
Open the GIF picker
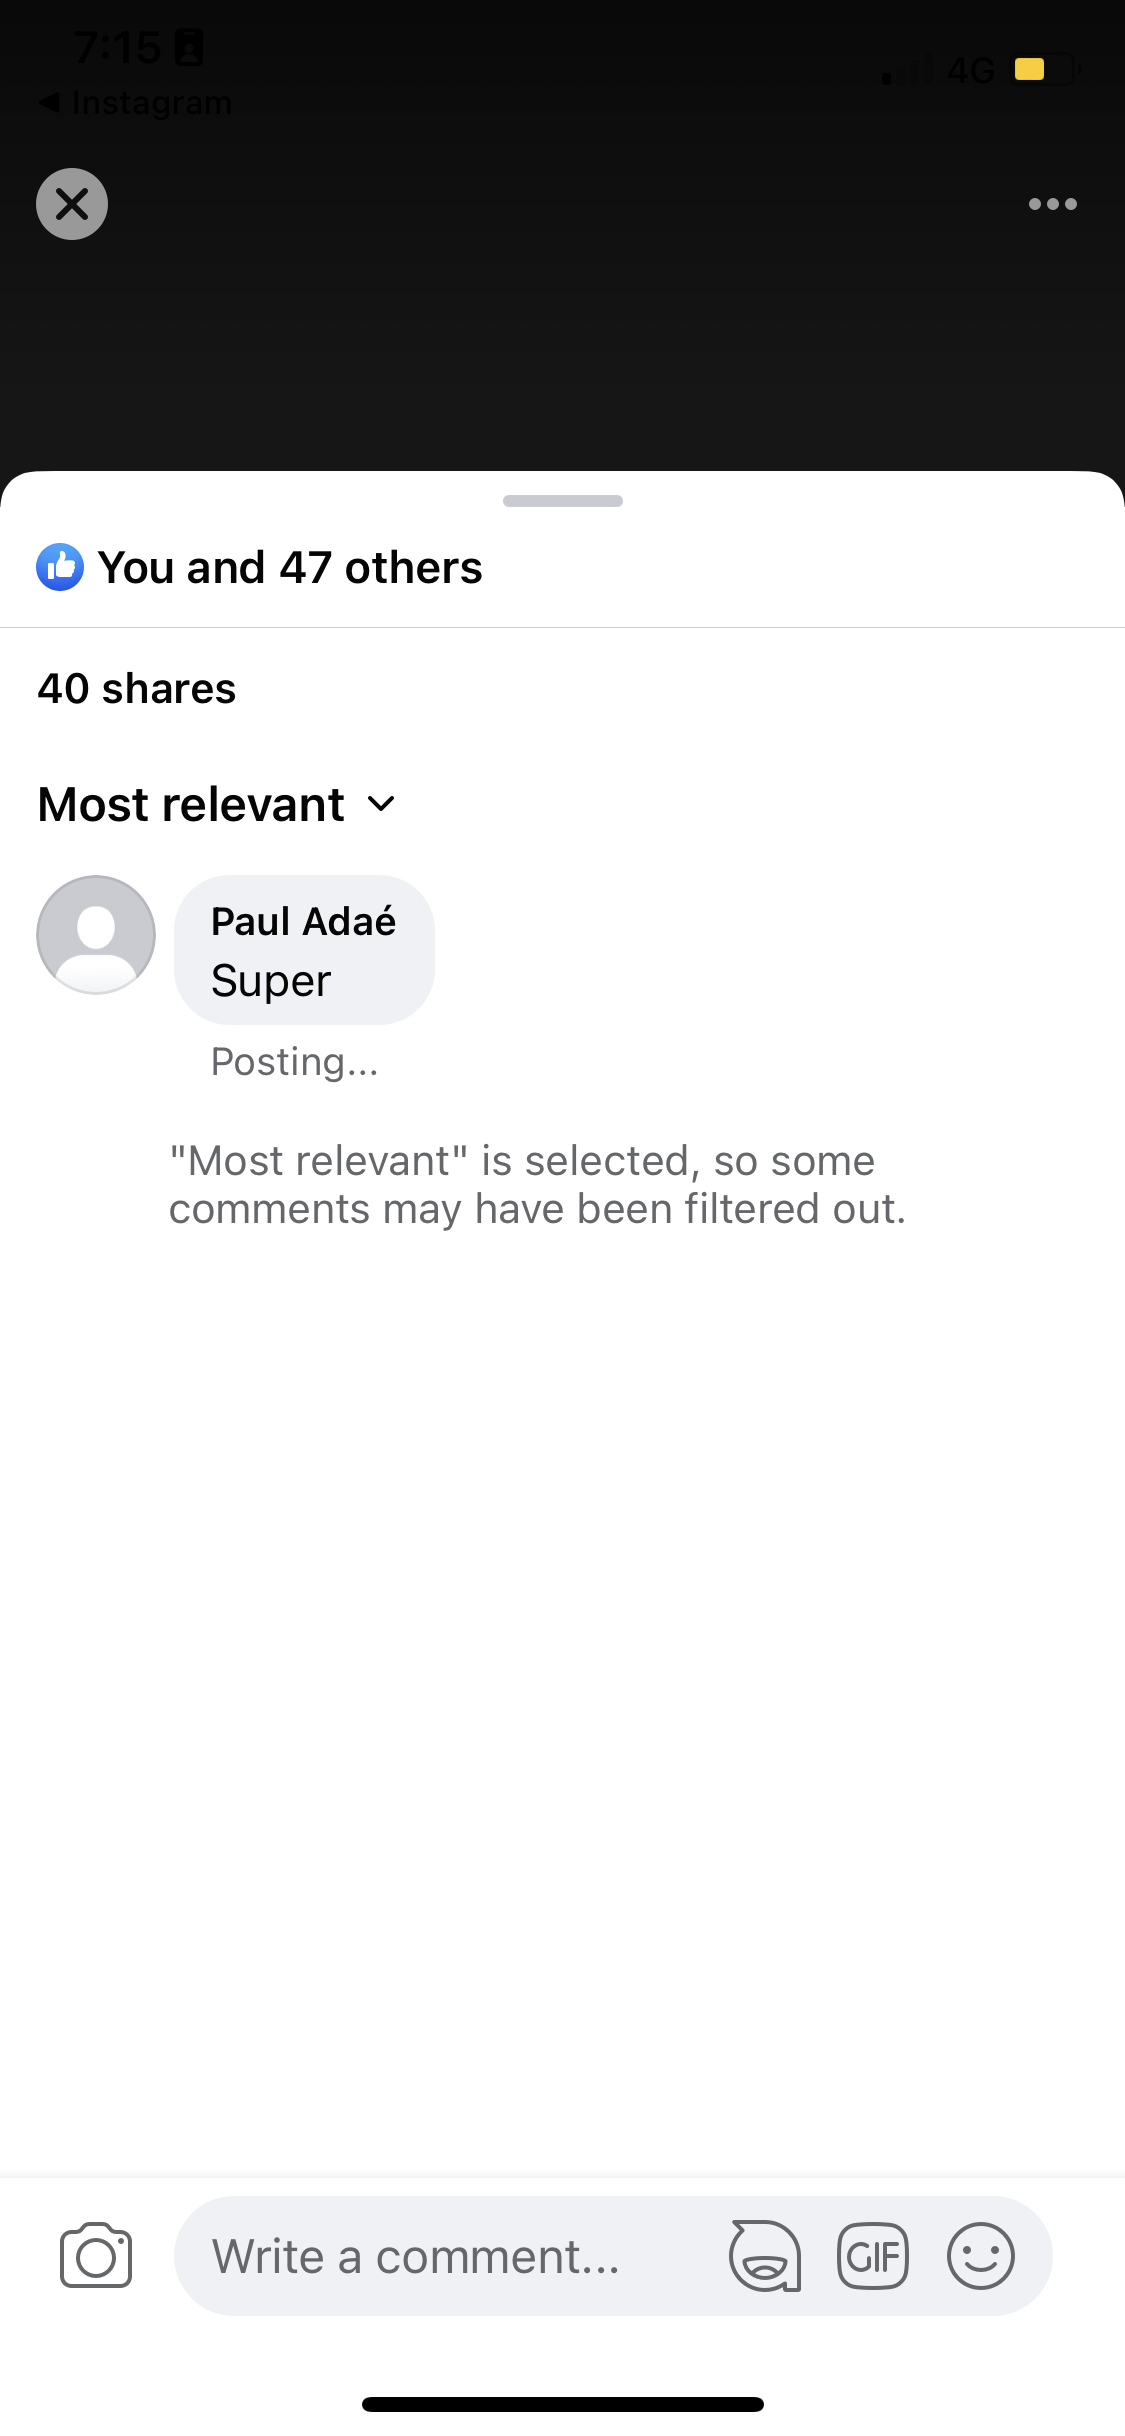[872, 2256]
